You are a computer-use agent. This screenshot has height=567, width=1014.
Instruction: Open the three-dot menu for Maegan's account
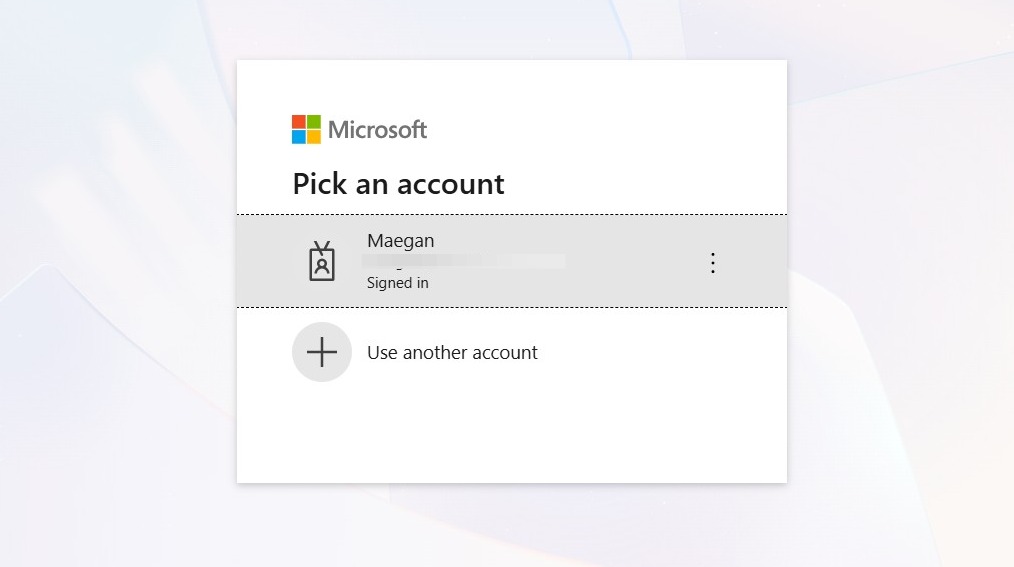(x=713, y=262)
